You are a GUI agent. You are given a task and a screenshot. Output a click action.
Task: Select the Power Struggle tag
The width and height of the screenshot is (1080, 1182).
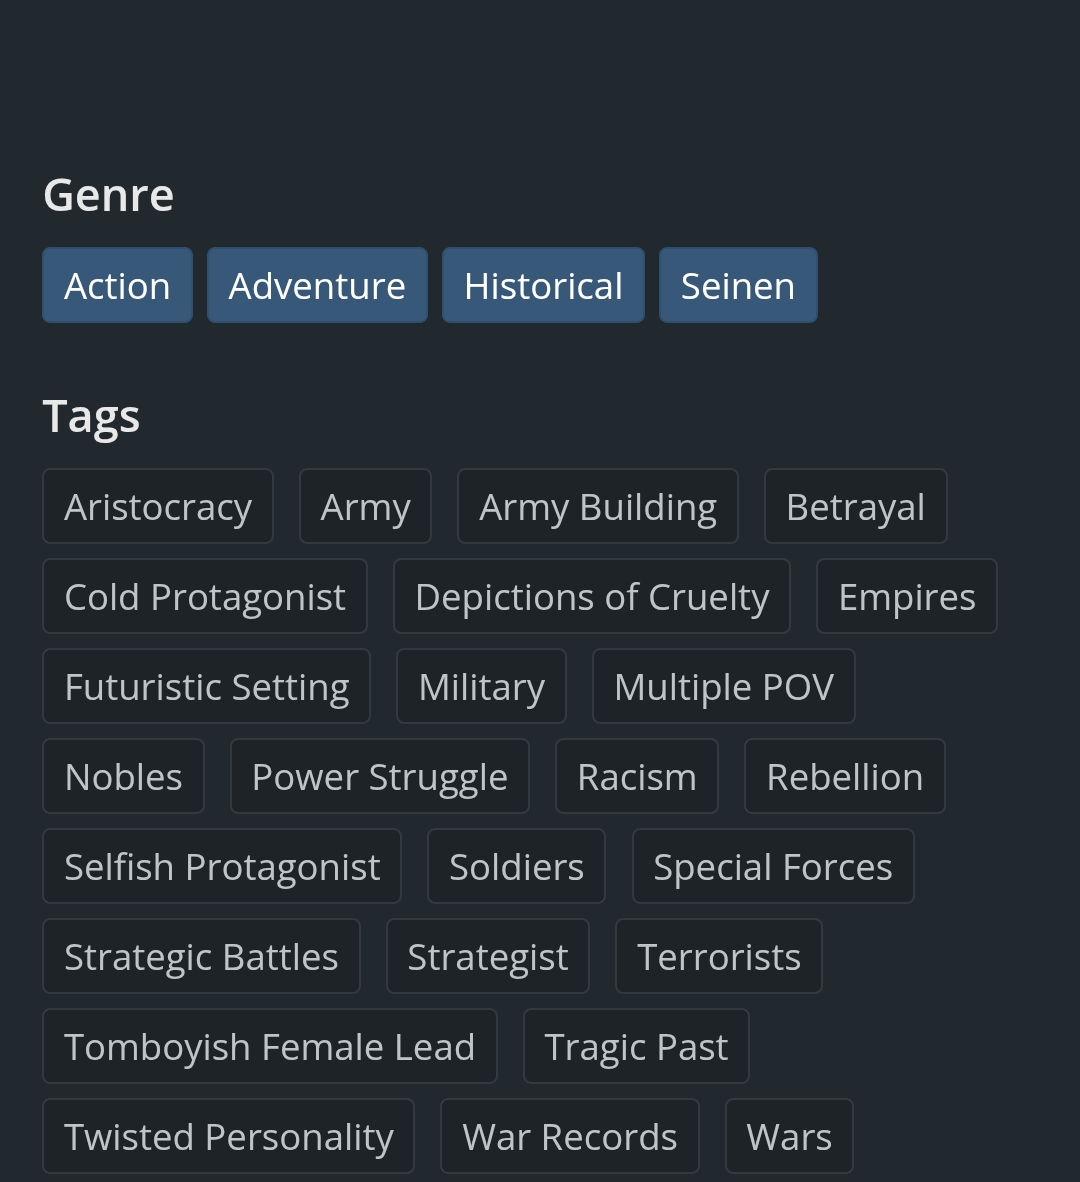tap(380, 777)
